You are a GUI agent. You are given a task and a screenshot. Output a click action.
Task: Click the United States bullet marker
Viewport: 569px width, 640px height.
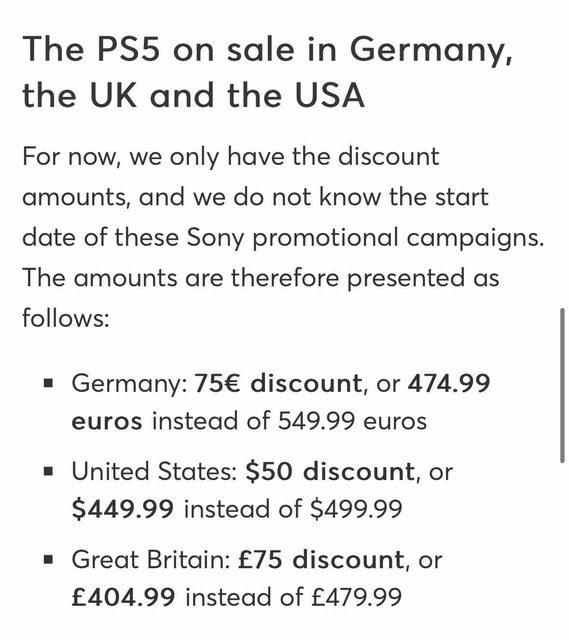[49, 471]
